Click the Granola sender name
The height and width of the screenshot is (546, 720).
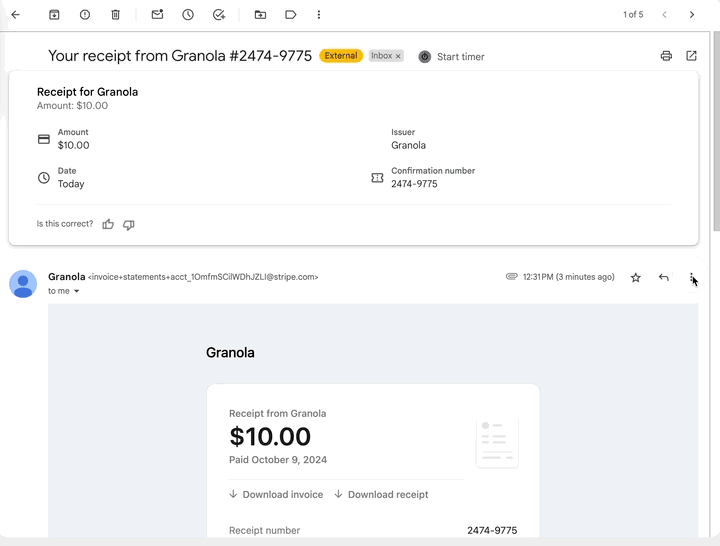67,277
